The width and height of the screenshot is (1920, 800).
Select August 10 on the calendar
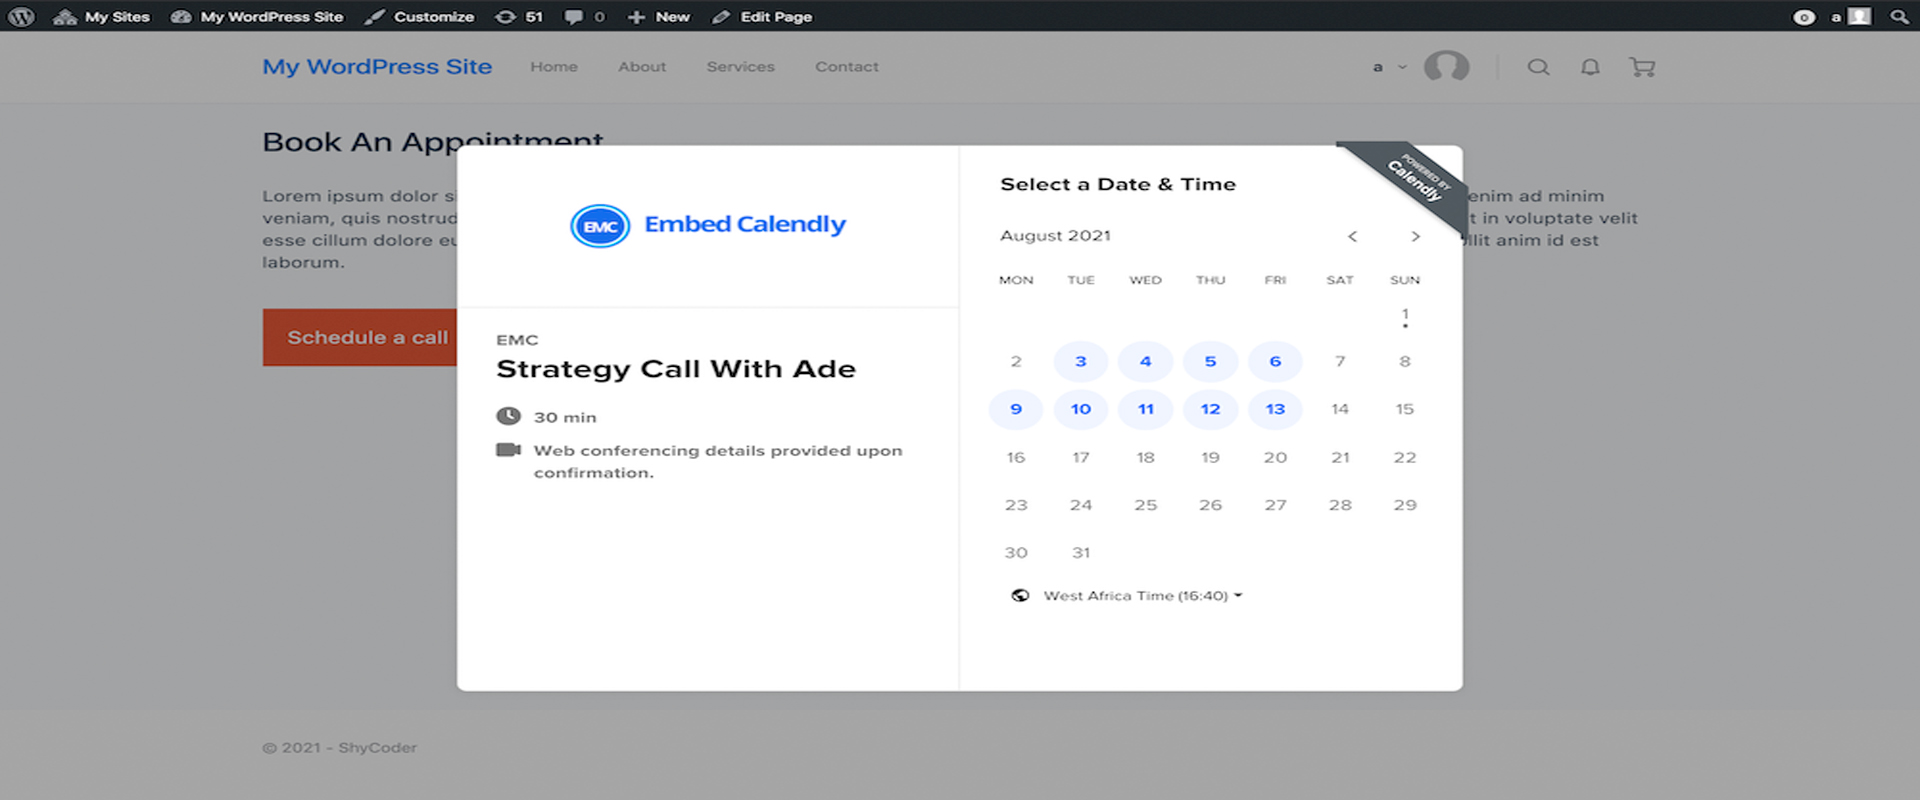click(1081, 409)
